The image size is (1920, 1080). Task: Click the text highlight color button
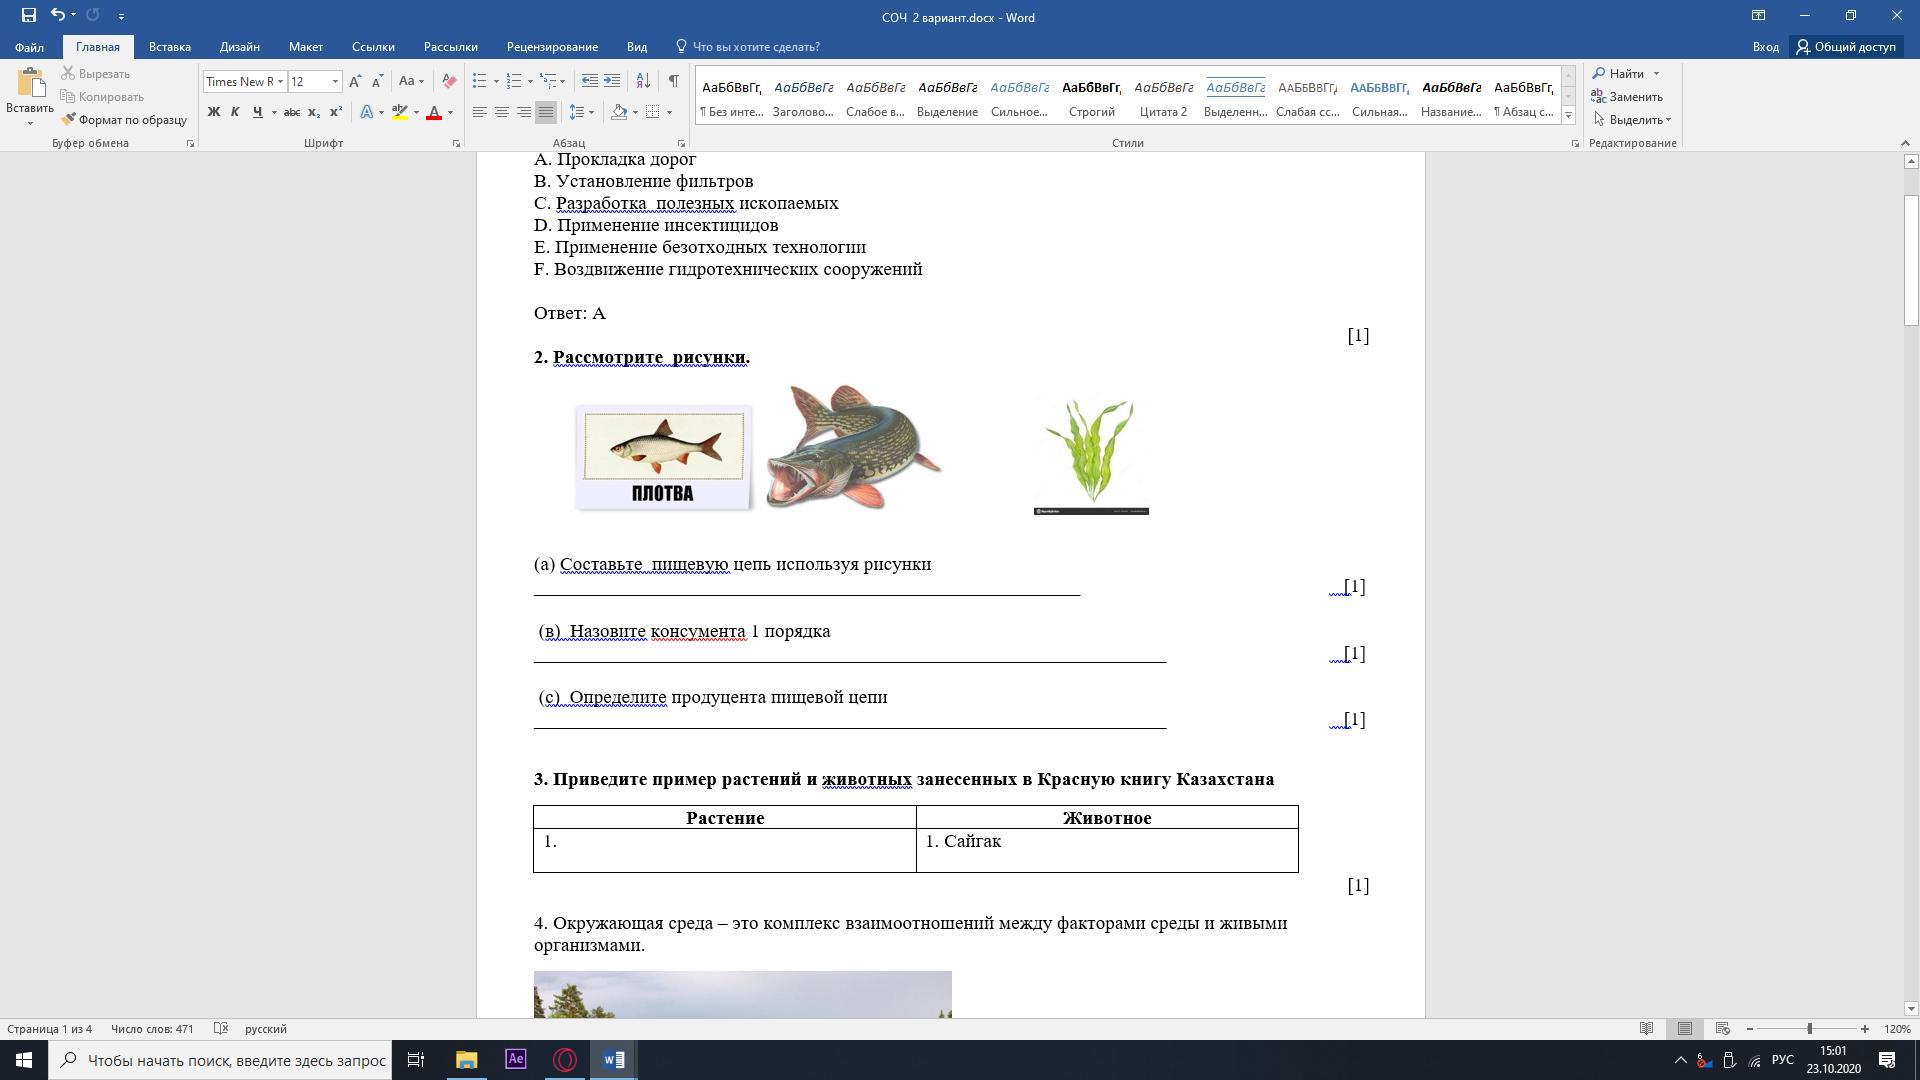[399, 112]
